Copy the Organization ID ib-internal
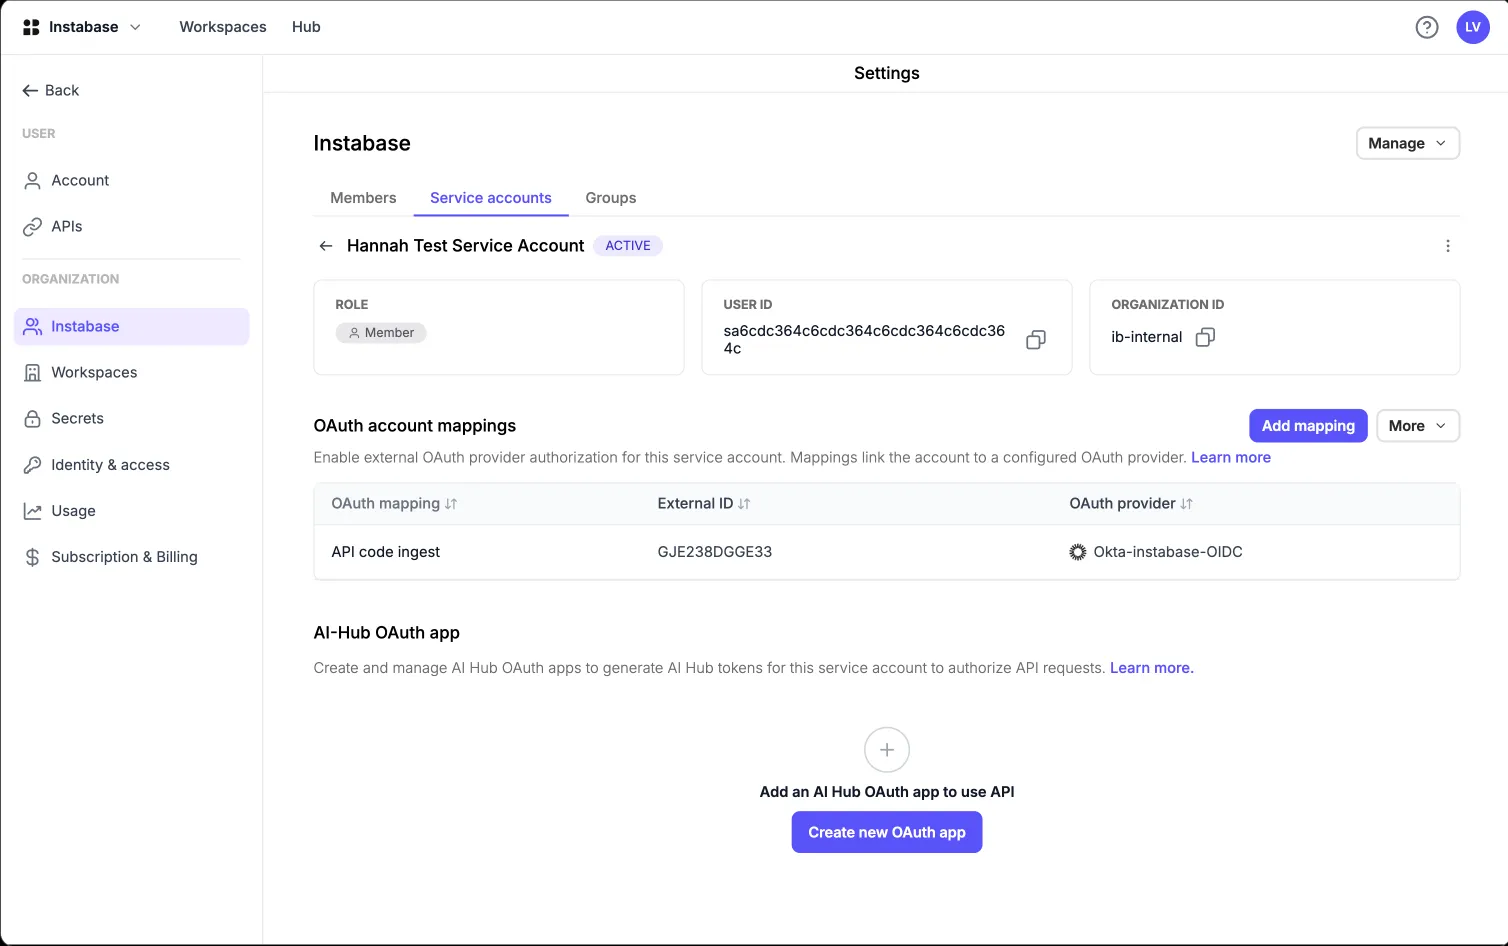This screenshot has height=946, width=1508. [1206, 337]
